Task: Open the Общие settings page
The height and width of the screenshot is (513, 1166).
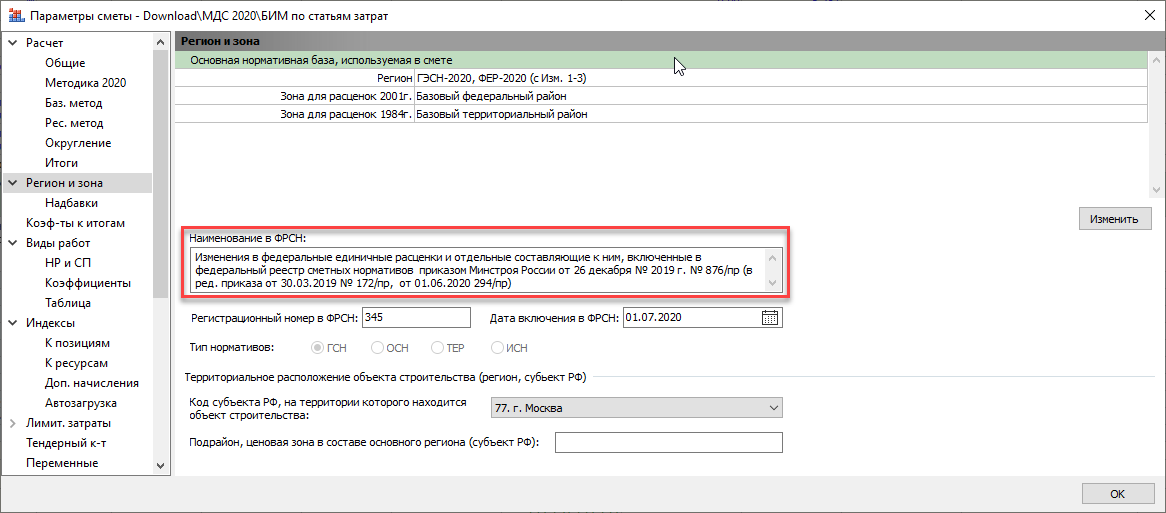Action: click(x=65, y=63)
